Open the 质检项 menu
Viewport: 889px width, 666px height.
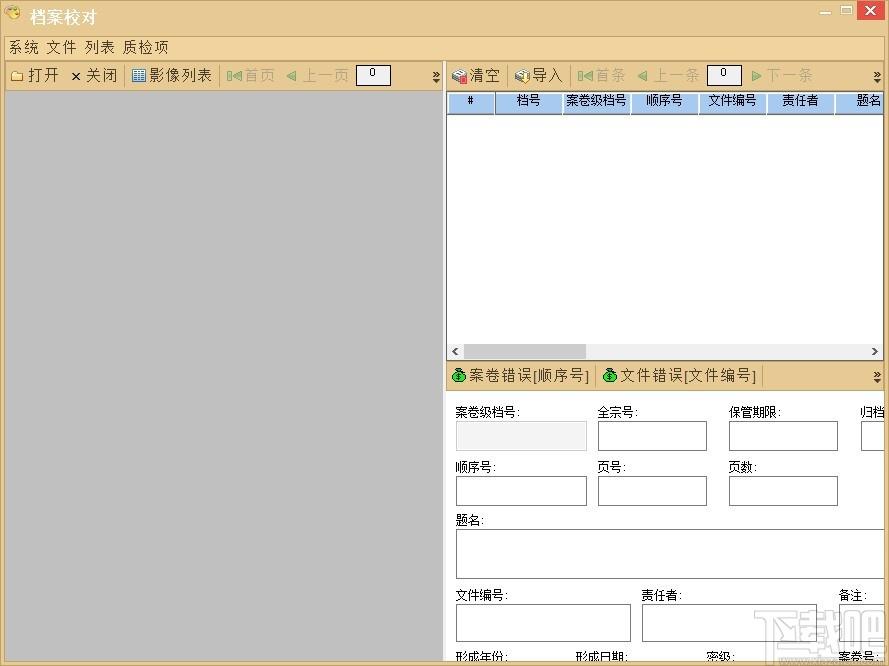[145, 47]
